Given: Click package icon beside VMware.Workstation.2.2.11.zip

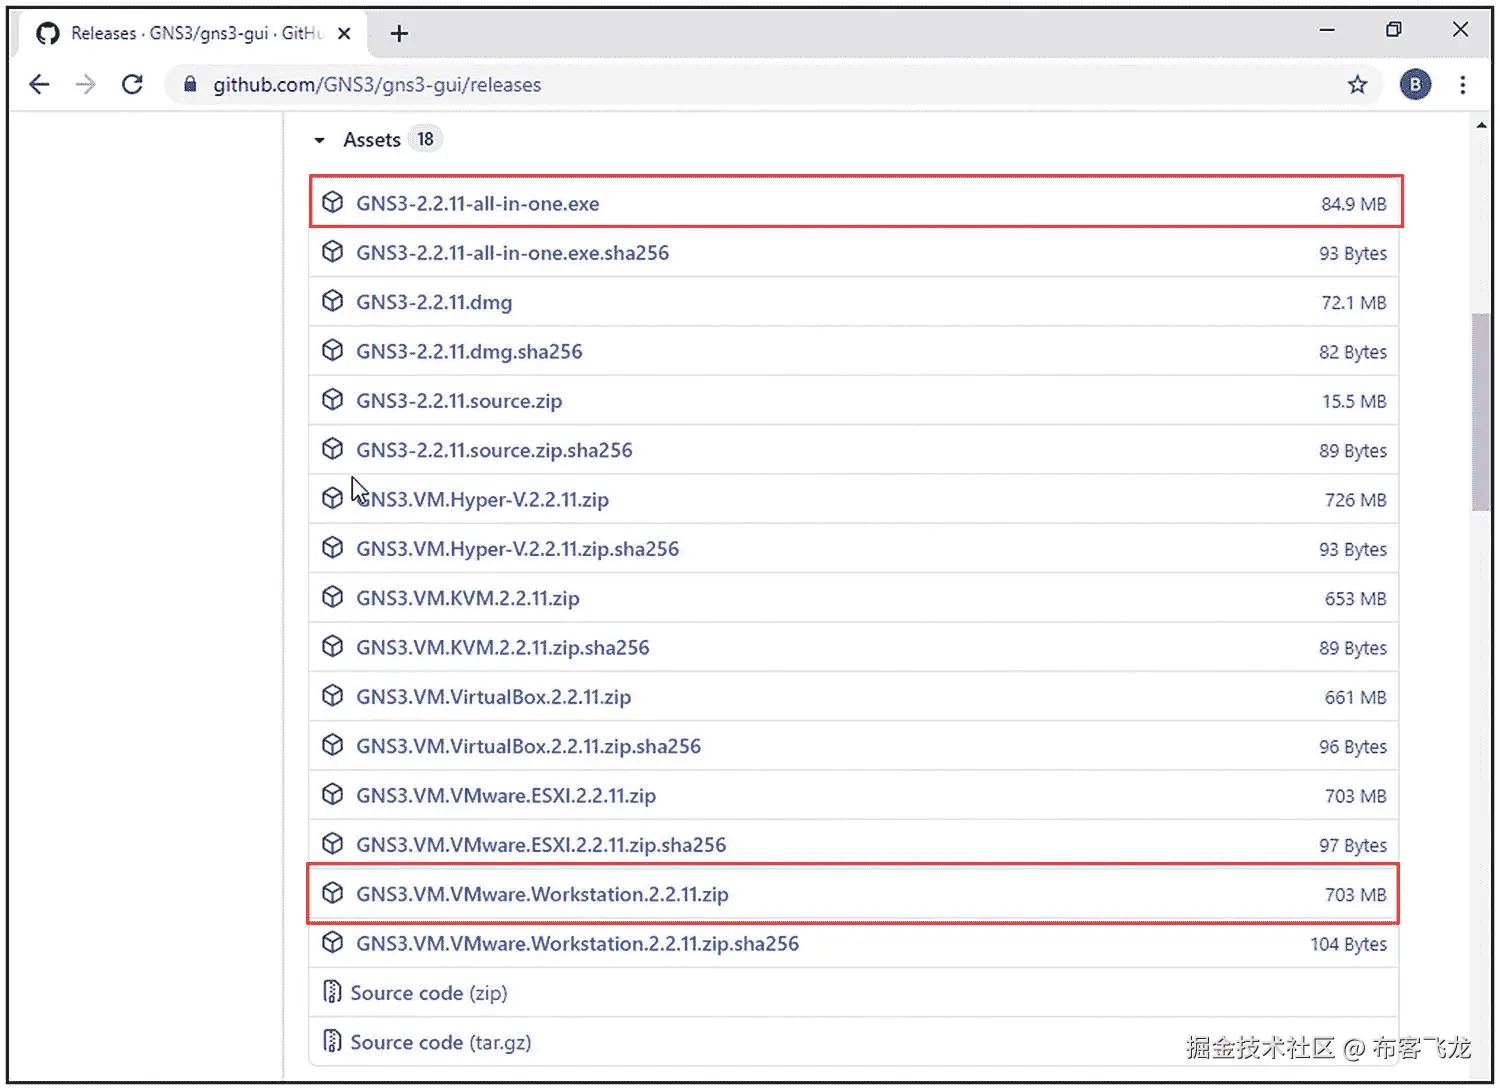Looking at the screenshot, I should click(x=333, y=893).
